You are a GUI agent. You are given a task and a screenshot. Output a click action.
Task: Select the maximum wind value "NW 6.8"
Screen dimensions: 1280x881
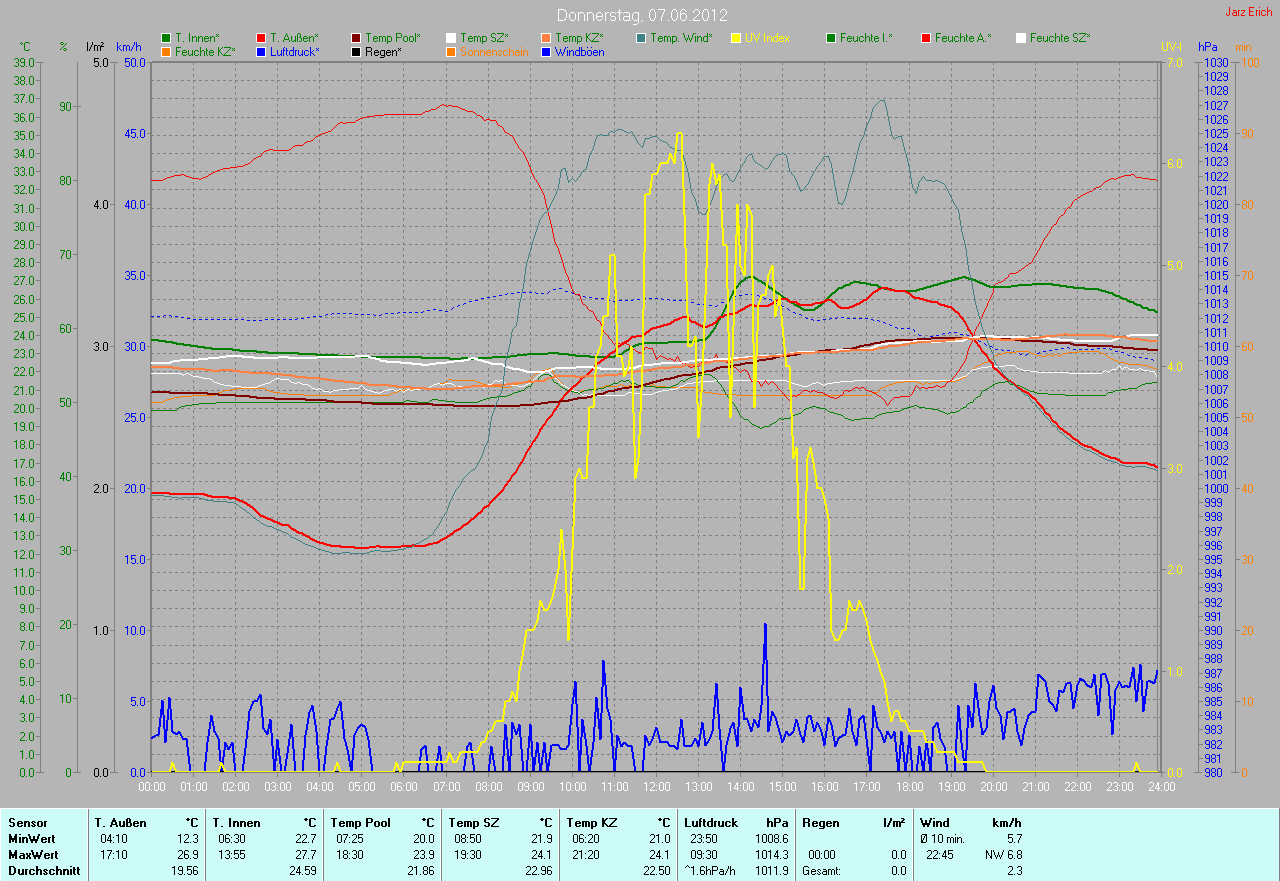1003,855
